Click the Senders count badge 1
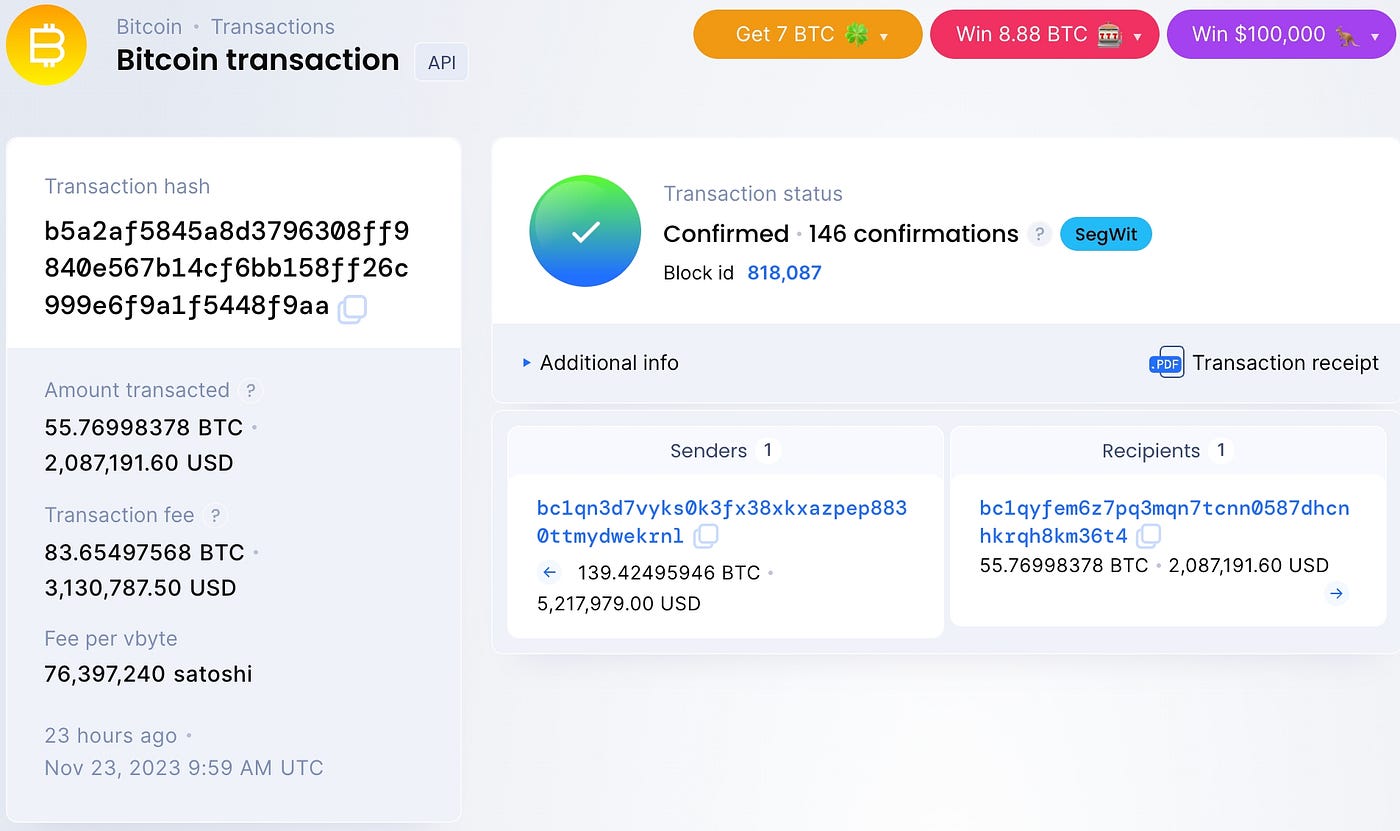The height and width of the screenshot is (831, 1400). pyautogui.click(x=768, y=451)
